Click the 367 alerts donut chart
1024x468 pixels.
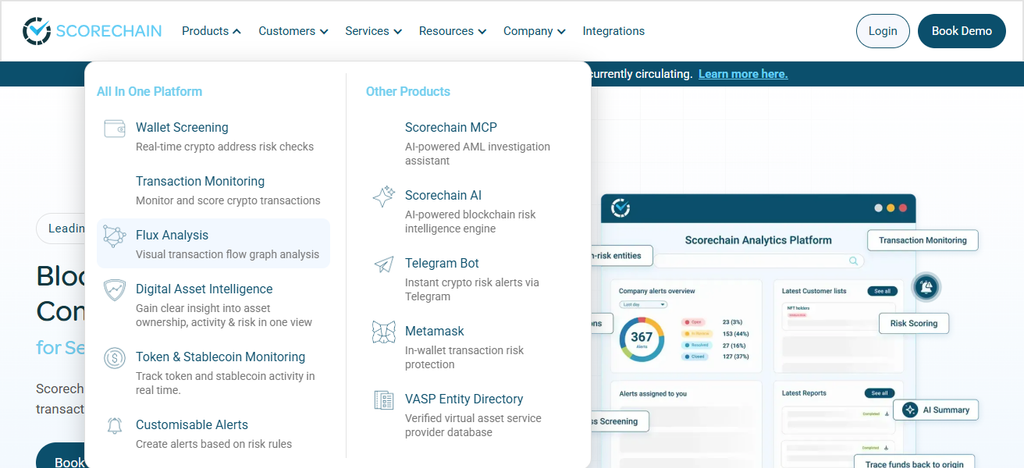(641, 338)
